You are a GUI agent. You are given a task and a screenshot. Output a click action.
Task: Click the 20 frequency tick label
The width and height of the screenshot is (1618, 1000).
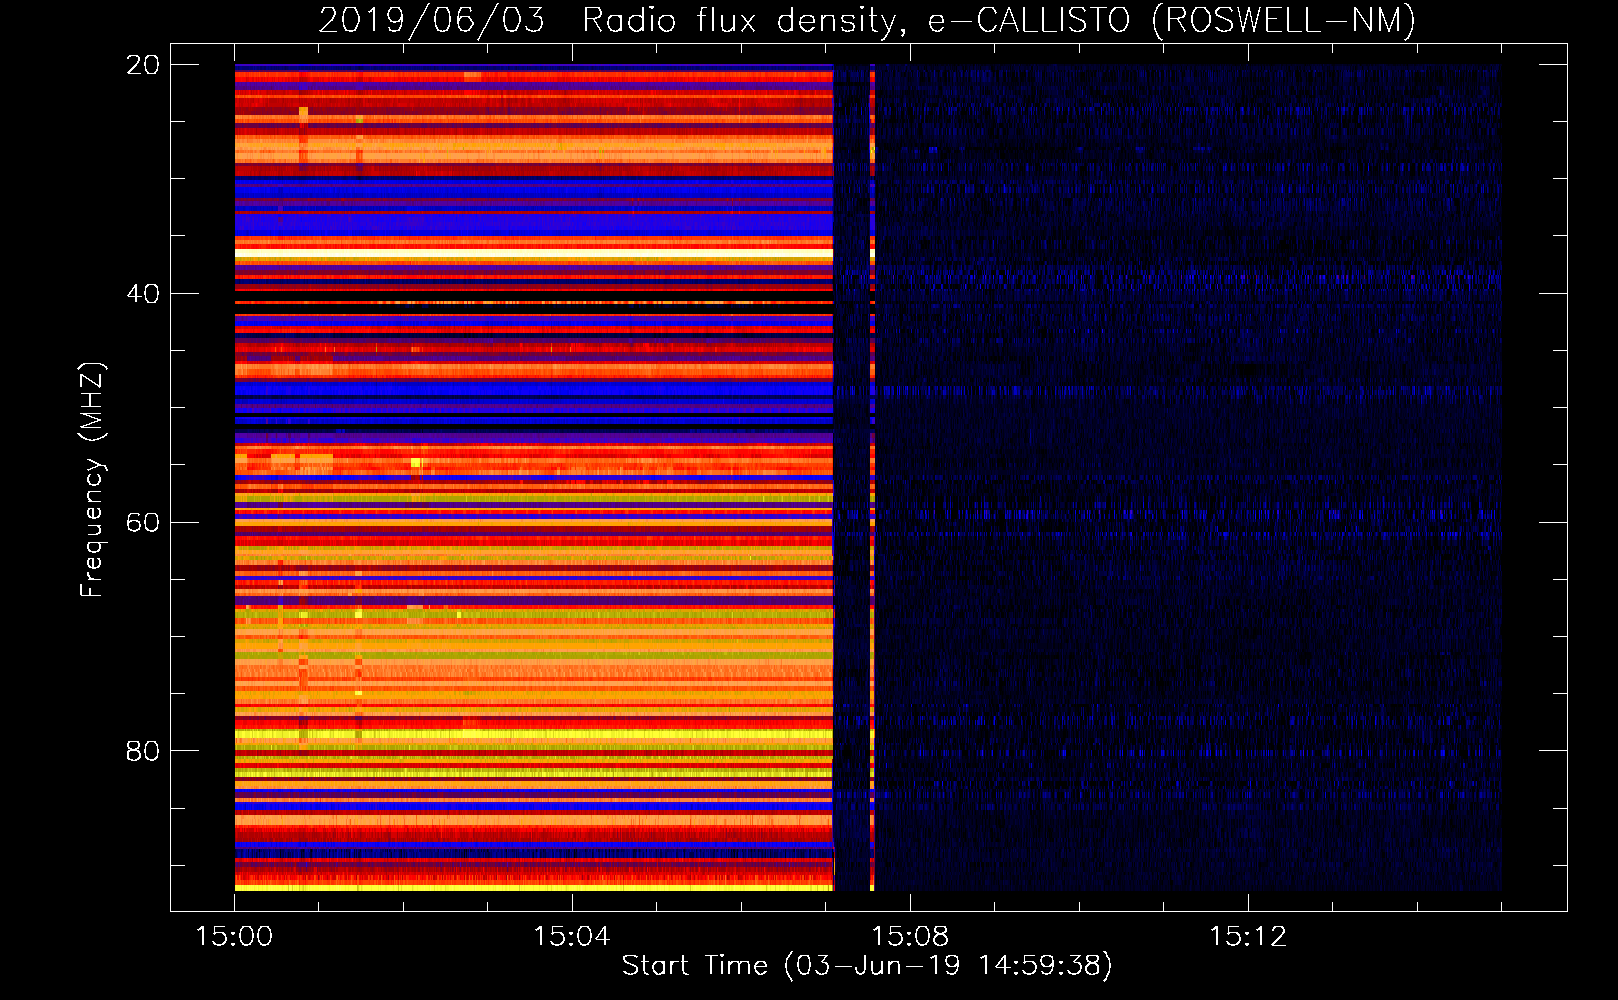pos(143,65)
